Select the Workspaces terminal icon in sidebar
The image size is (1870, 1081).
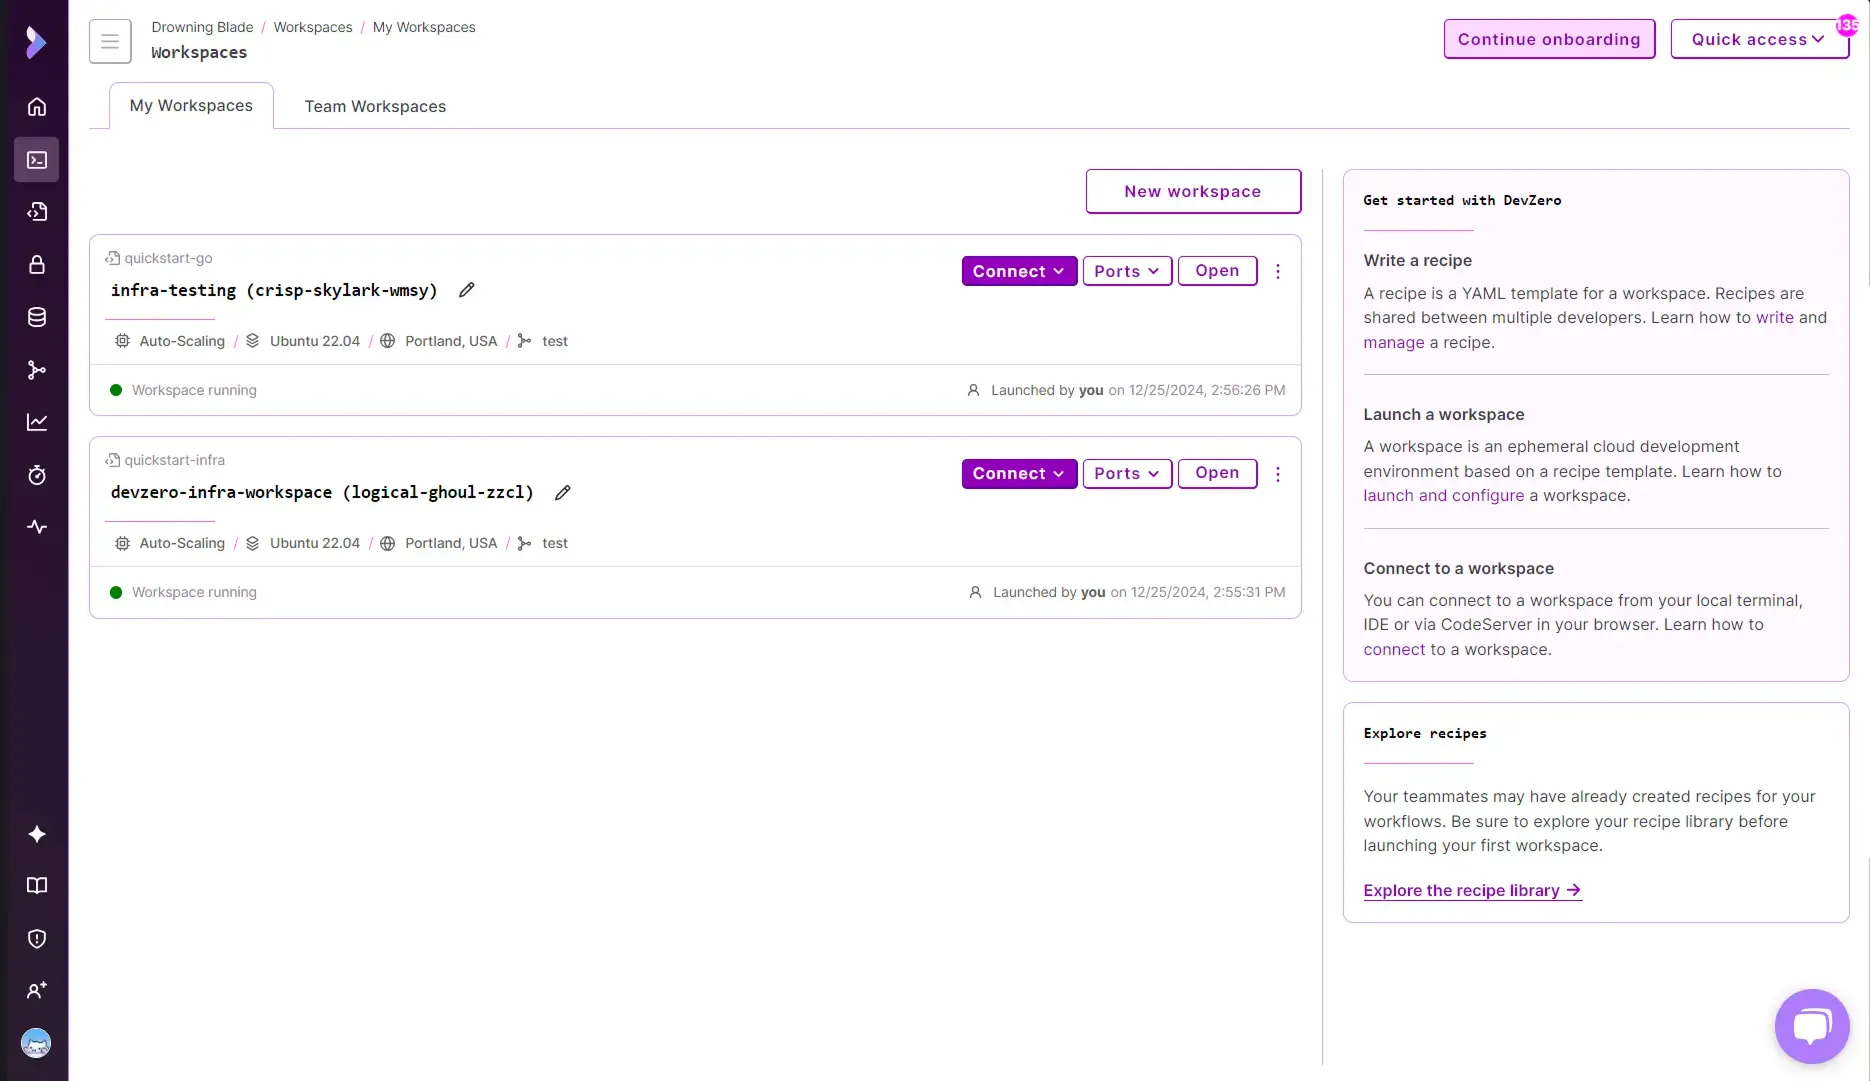(x=36, y=160)
